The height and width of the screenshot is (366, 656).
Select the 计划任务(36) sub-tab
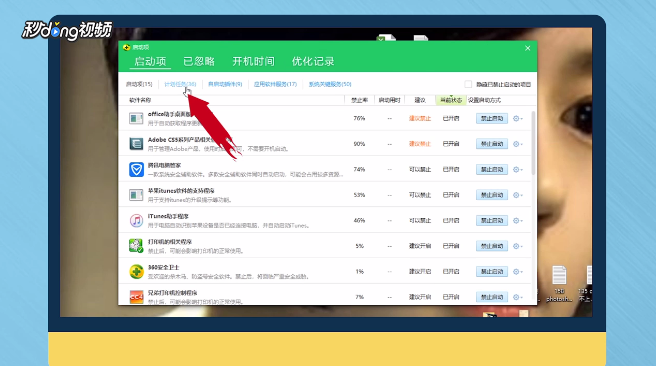[x=180, y=84]
